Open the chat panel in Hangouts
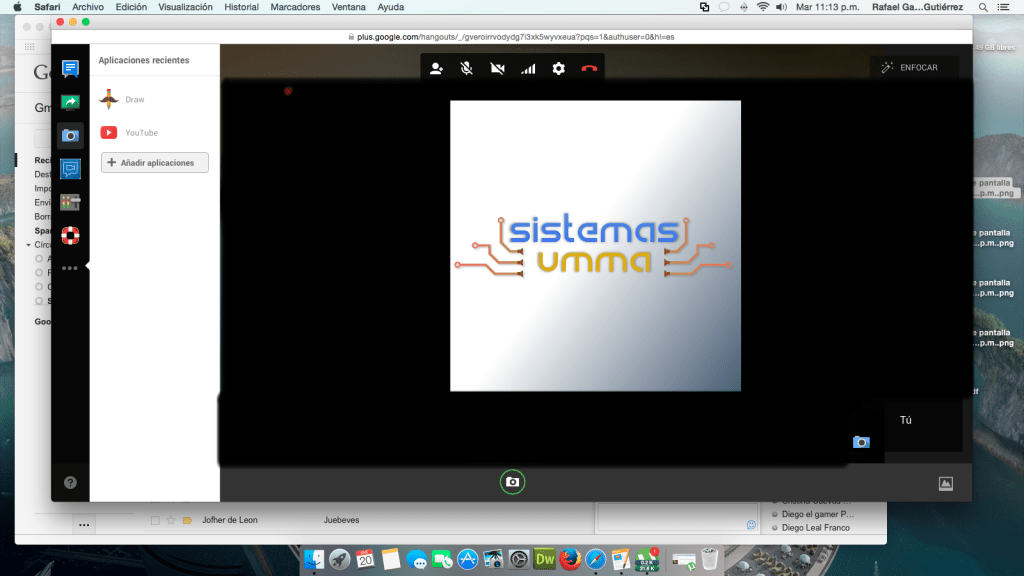This screenshot has width=1024, height=576. tap(69, 68)
